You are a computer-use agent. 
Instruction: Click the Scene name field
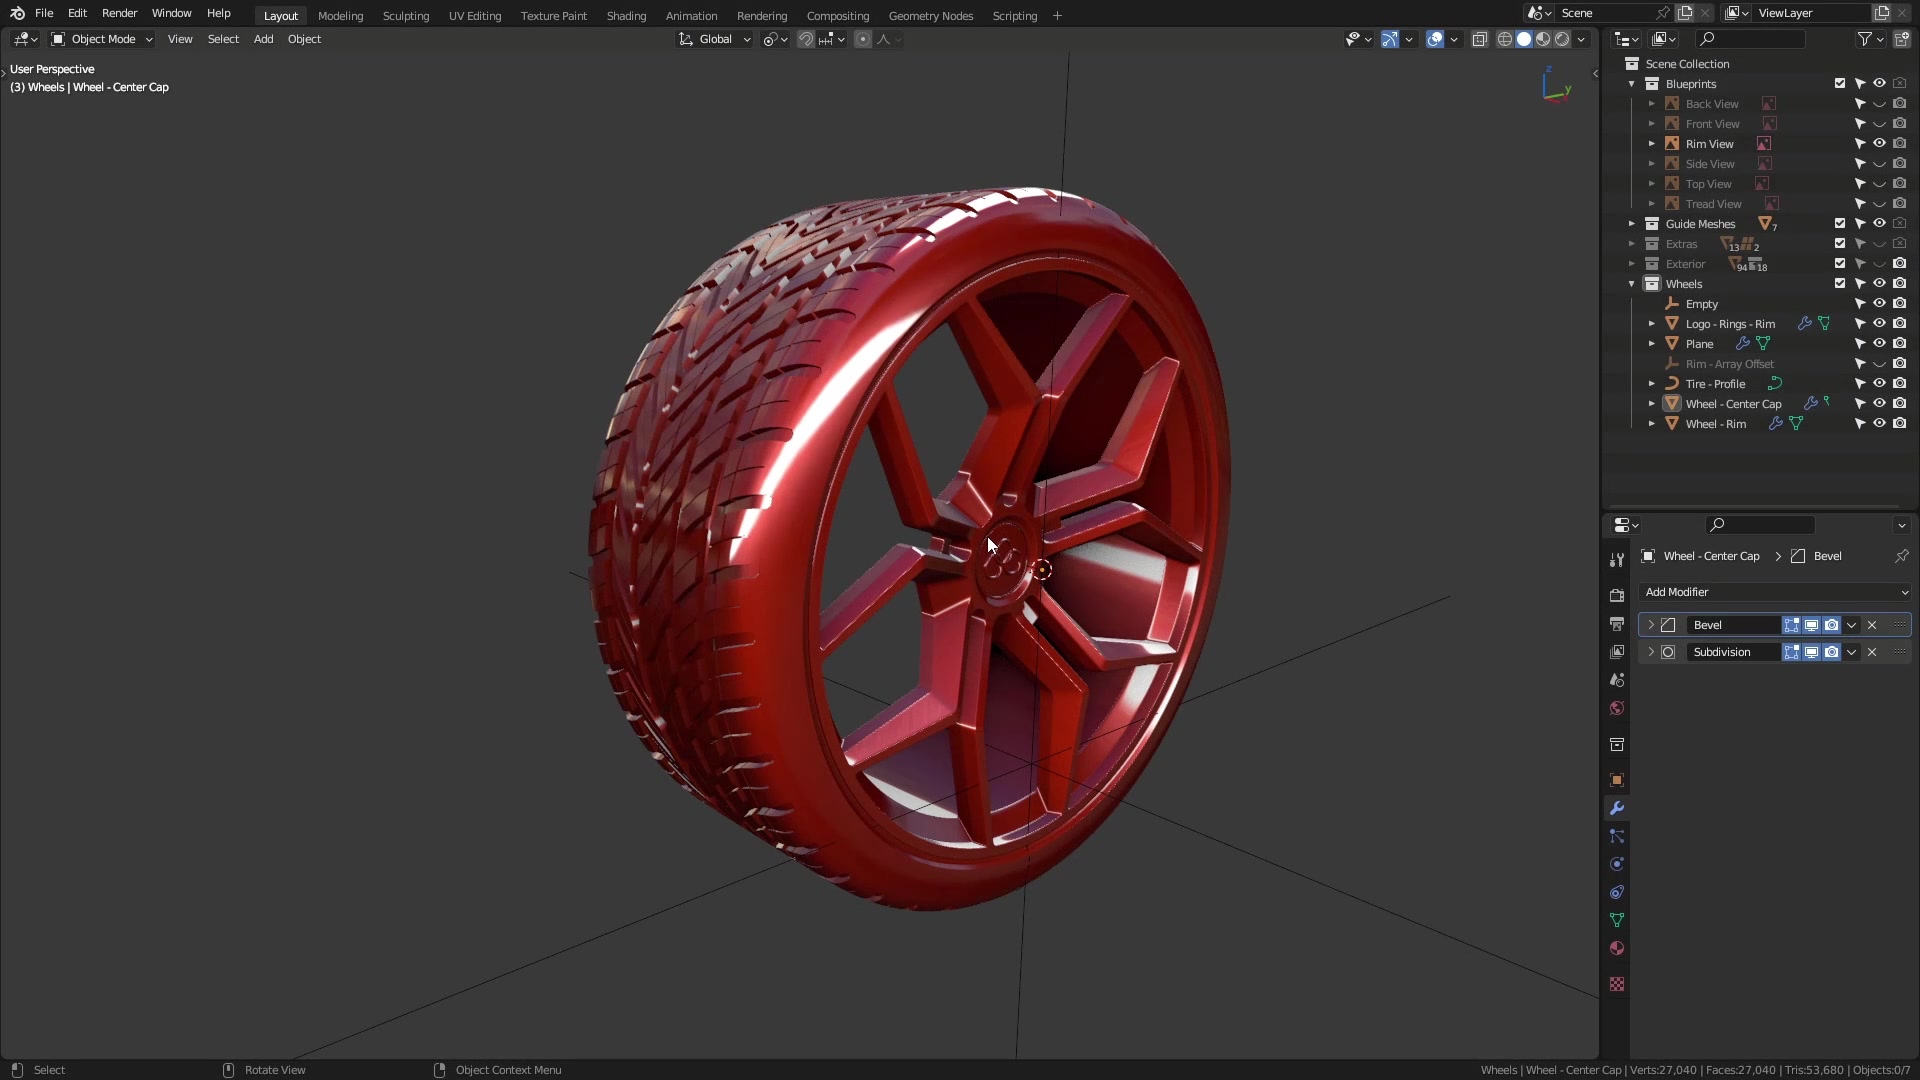pyautogui.click(x=1606, y=13)
